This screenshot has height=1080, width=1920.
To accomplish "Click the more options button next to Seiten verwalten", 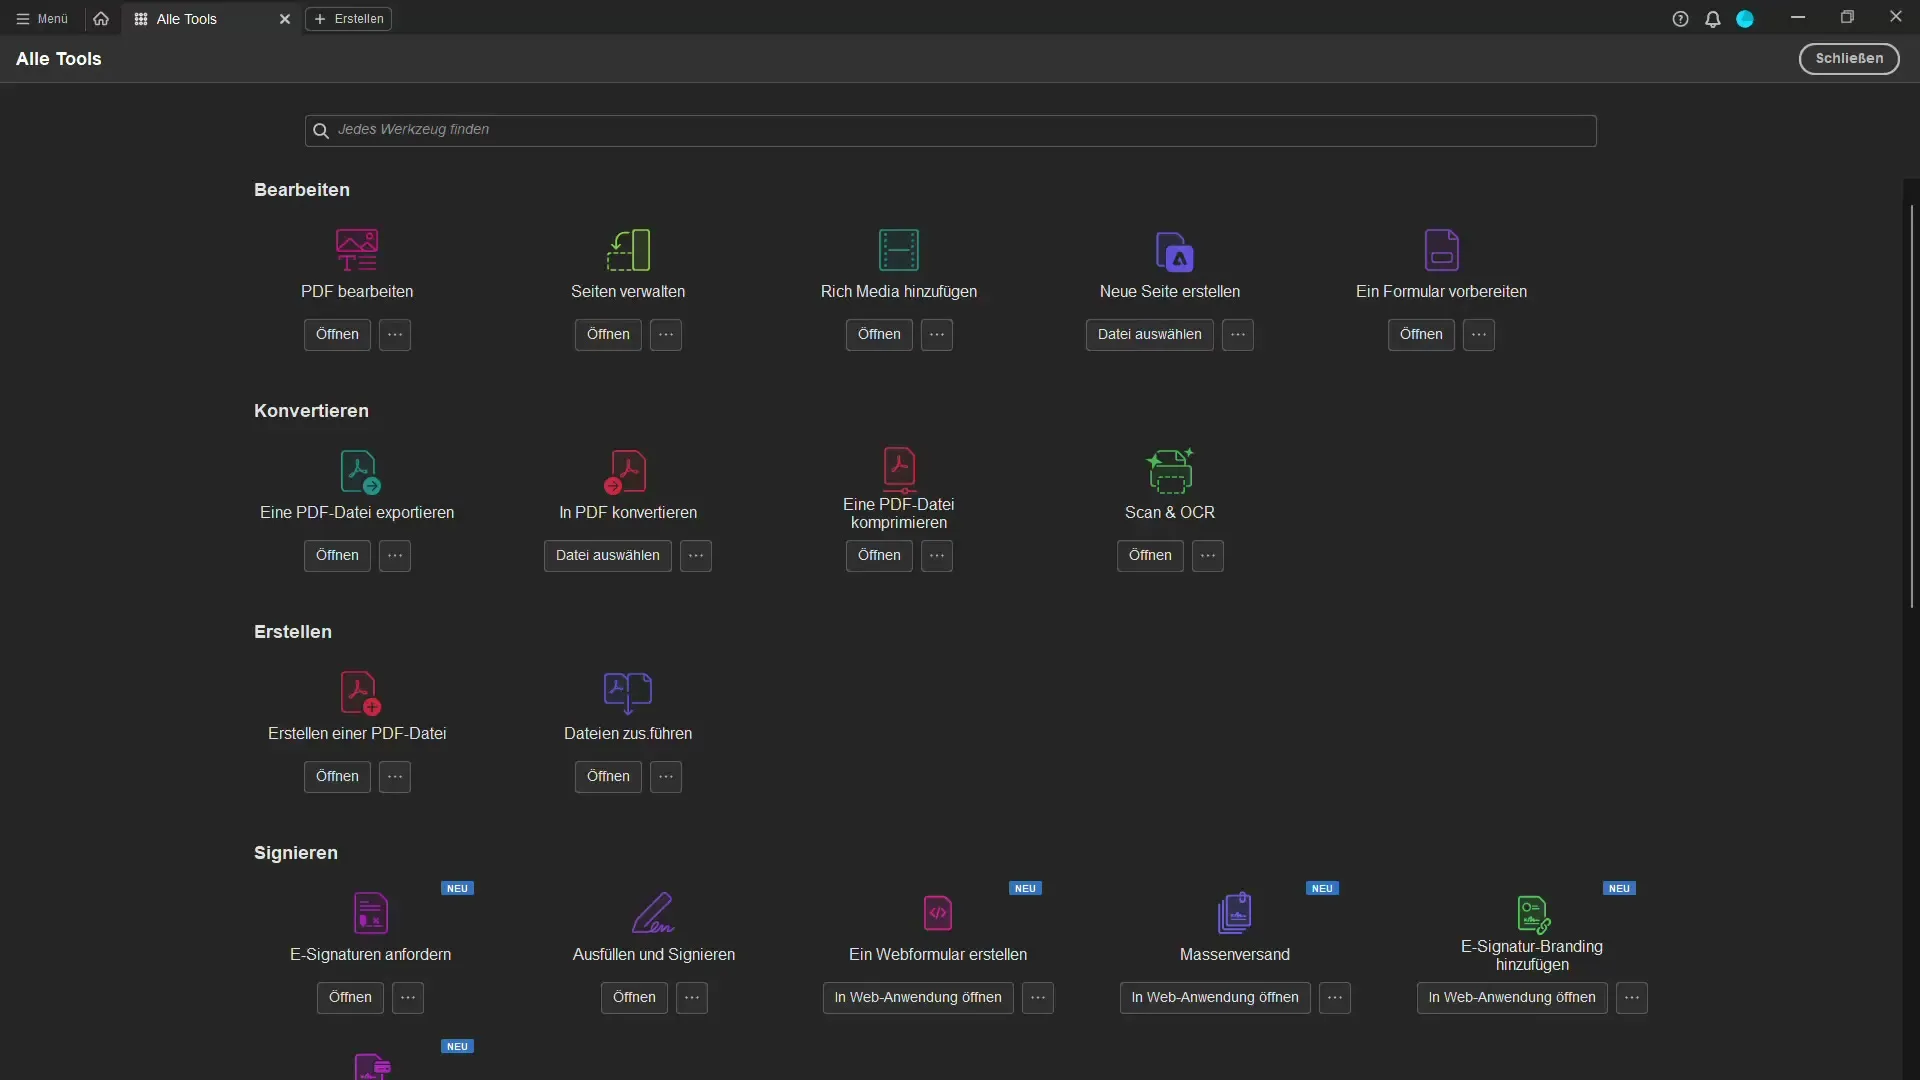I will click(x=666, y=334).
